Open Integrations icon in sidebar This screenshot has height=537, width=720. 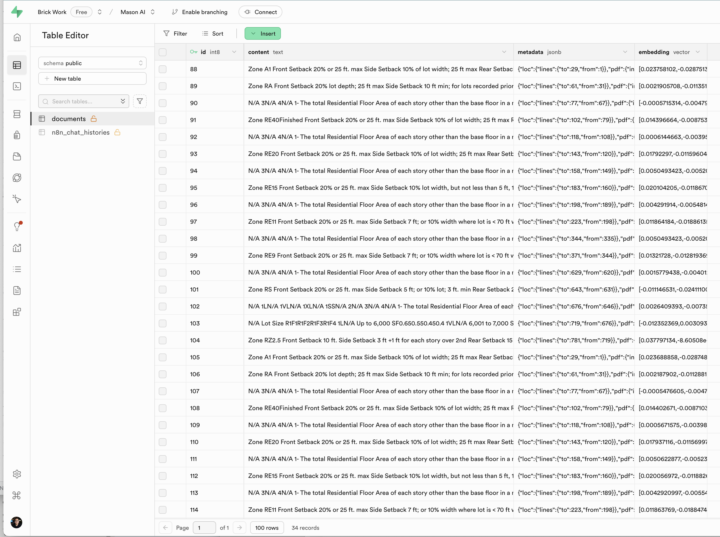pyautogui.click(x=17, y=312)
